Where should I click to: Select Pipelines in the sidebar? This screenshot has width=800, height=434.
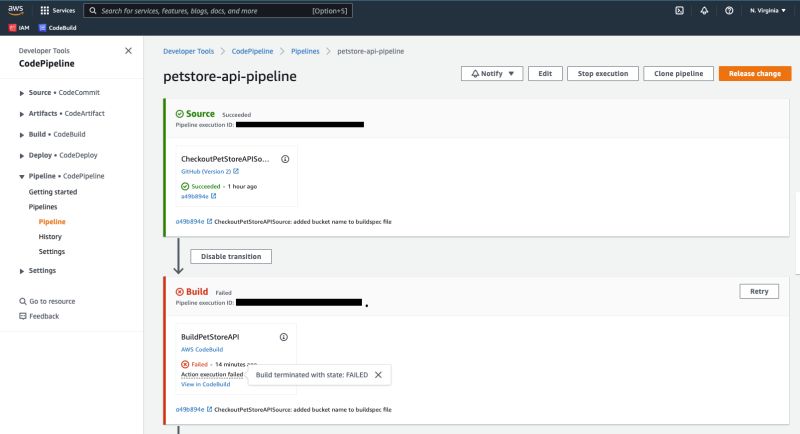[43, 207]
